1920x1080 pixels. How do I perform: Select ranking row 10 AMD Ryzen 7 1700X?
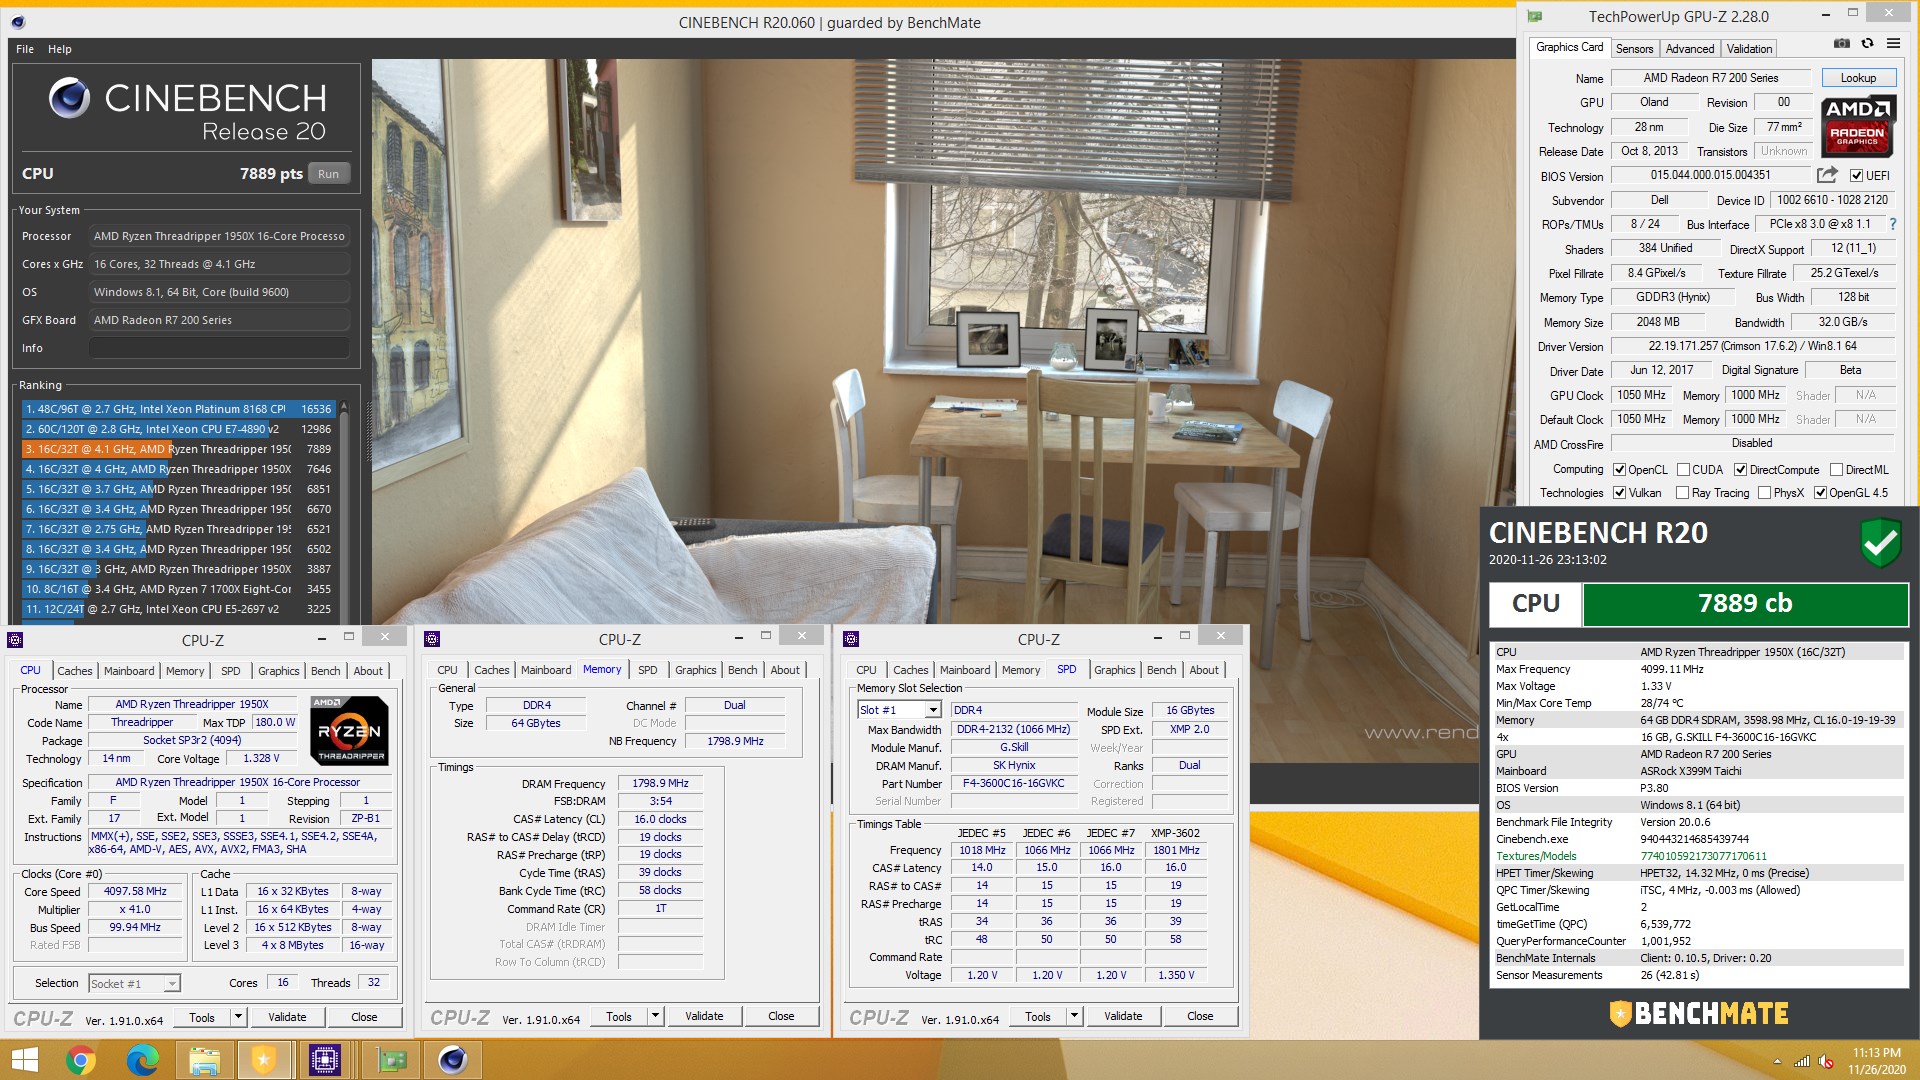tap(179, 589)
